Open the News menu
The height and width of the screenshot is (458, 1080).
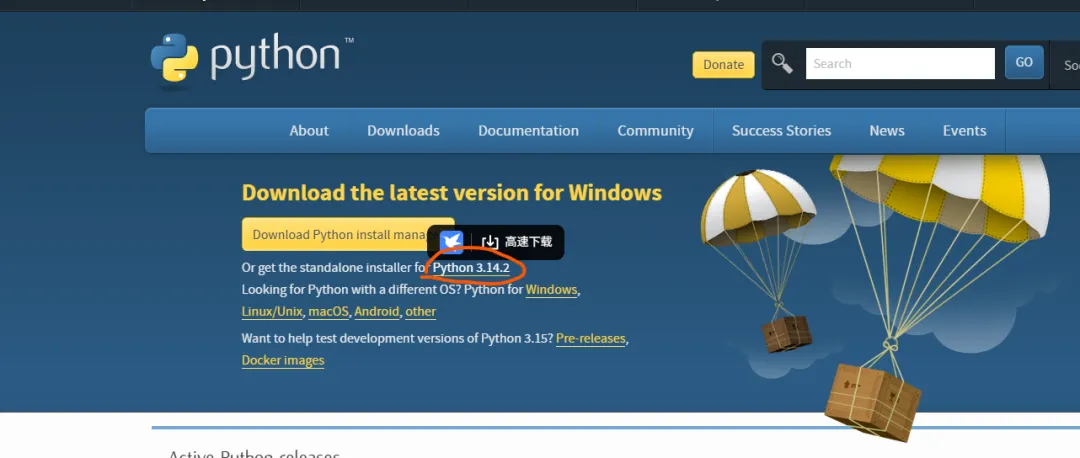click(x=886, y=131)
